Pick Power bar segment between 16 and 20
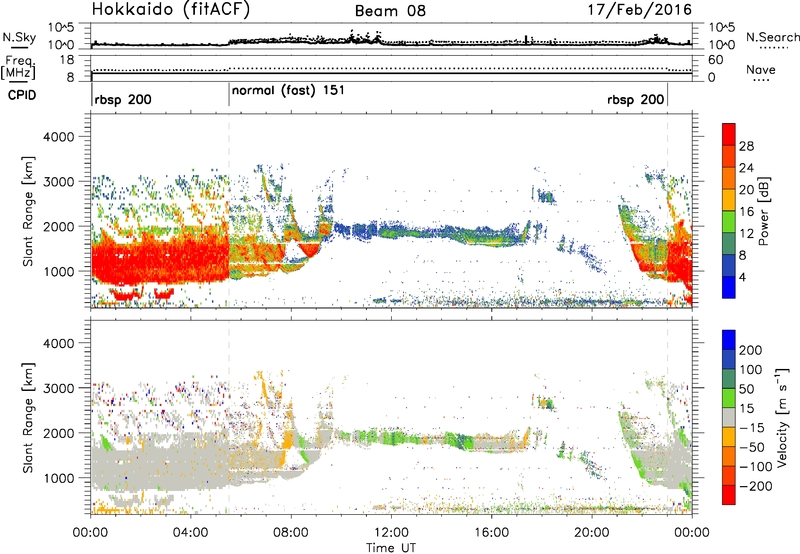 point(729,200)
